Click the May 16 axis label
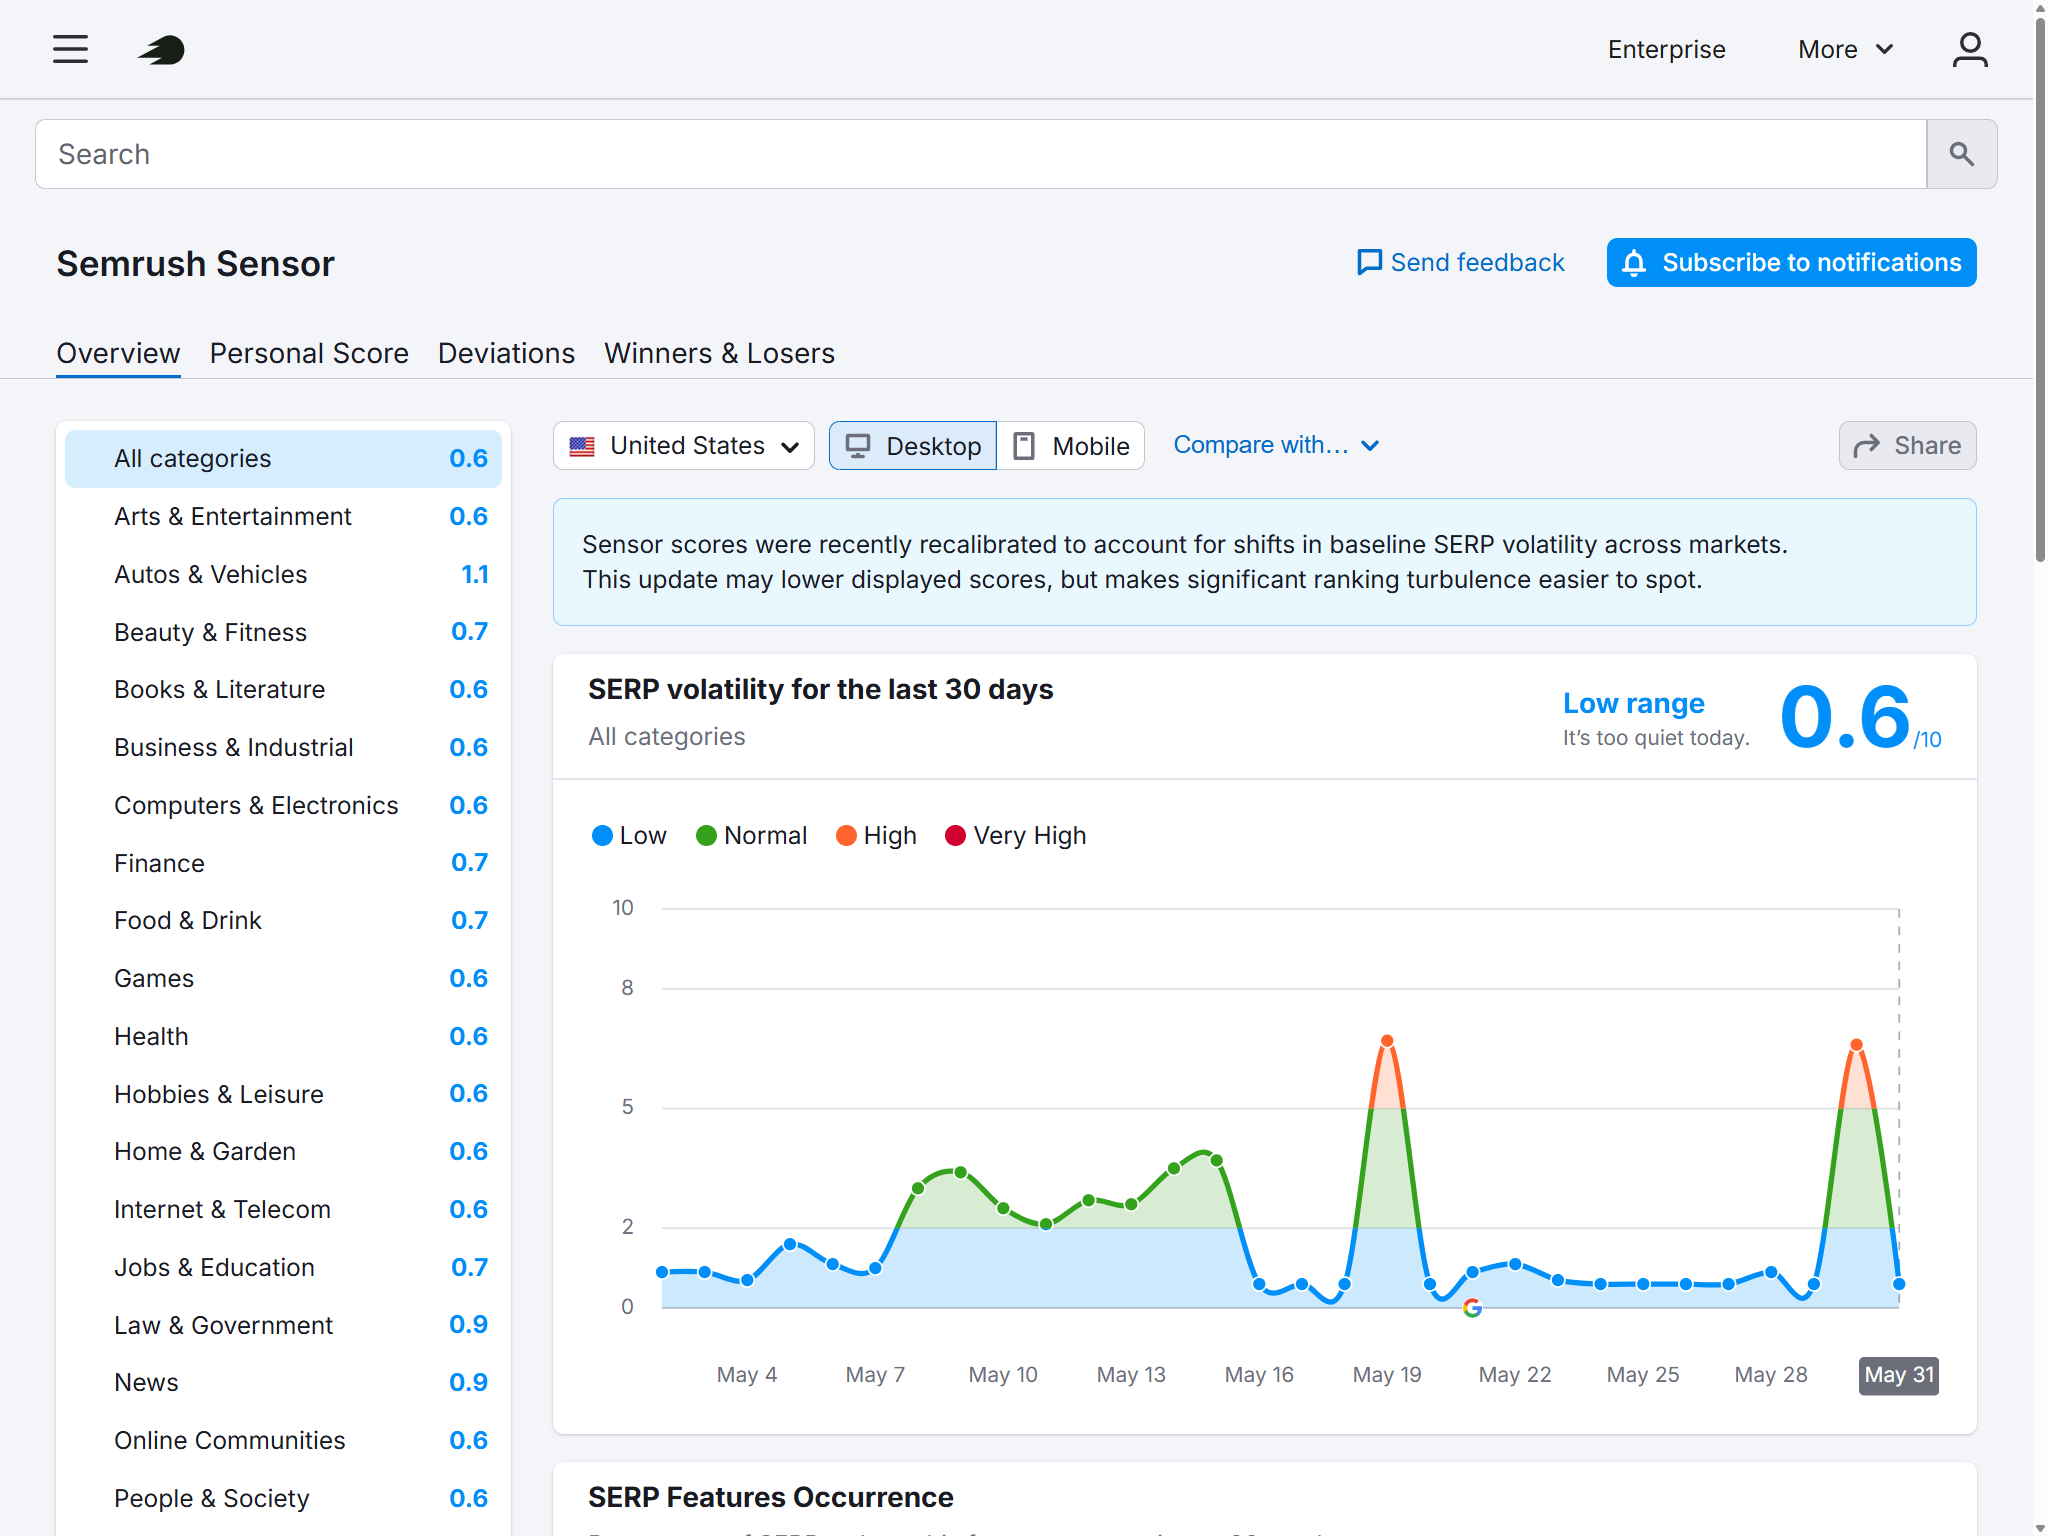 coord(1259,1375)
